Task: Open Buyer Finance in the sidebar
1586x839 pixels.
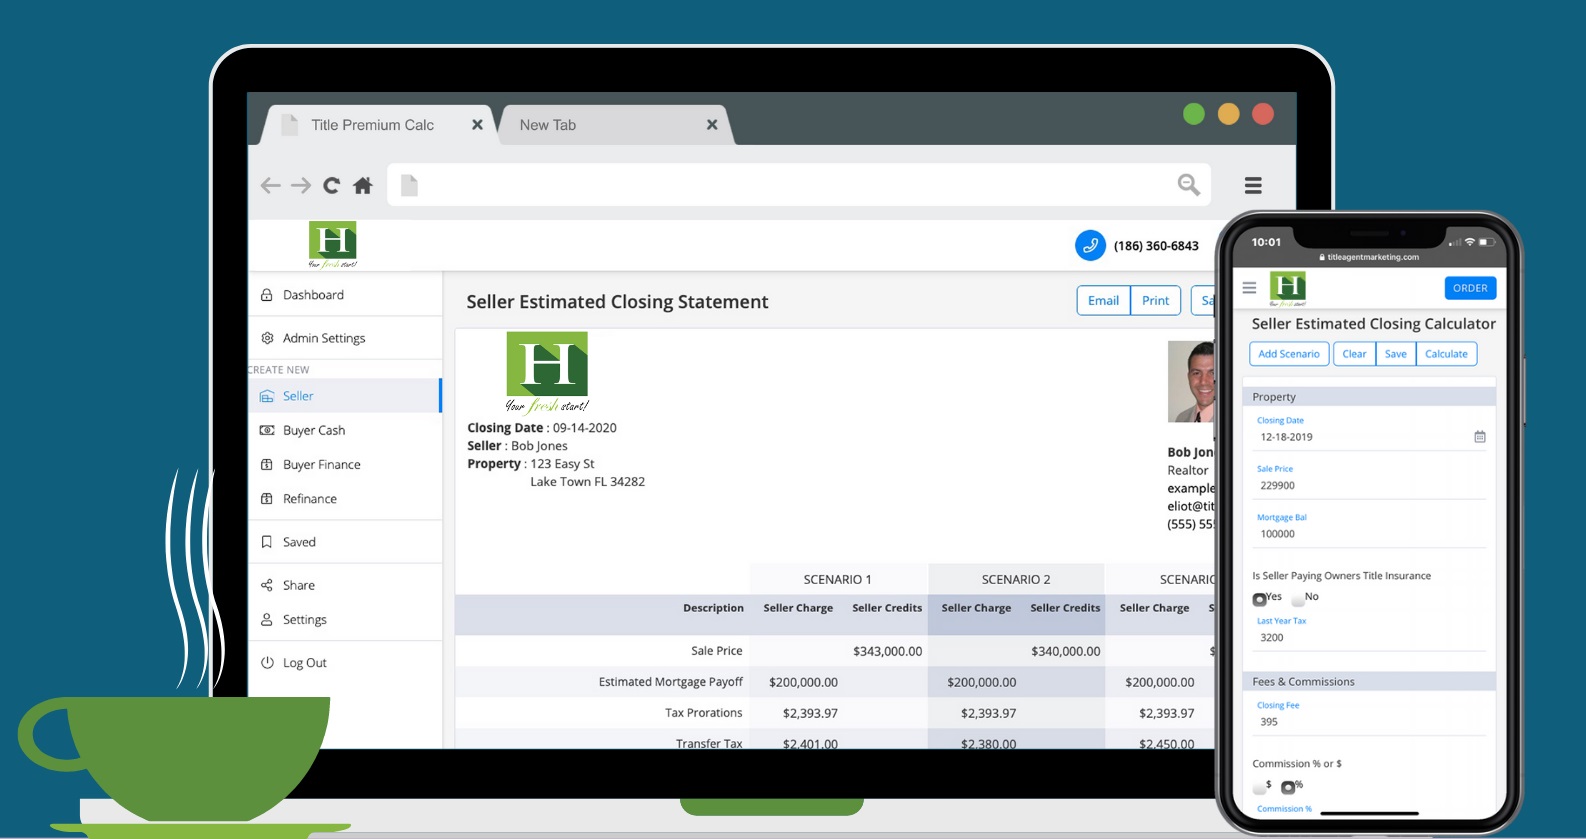Action: point(321,465)
